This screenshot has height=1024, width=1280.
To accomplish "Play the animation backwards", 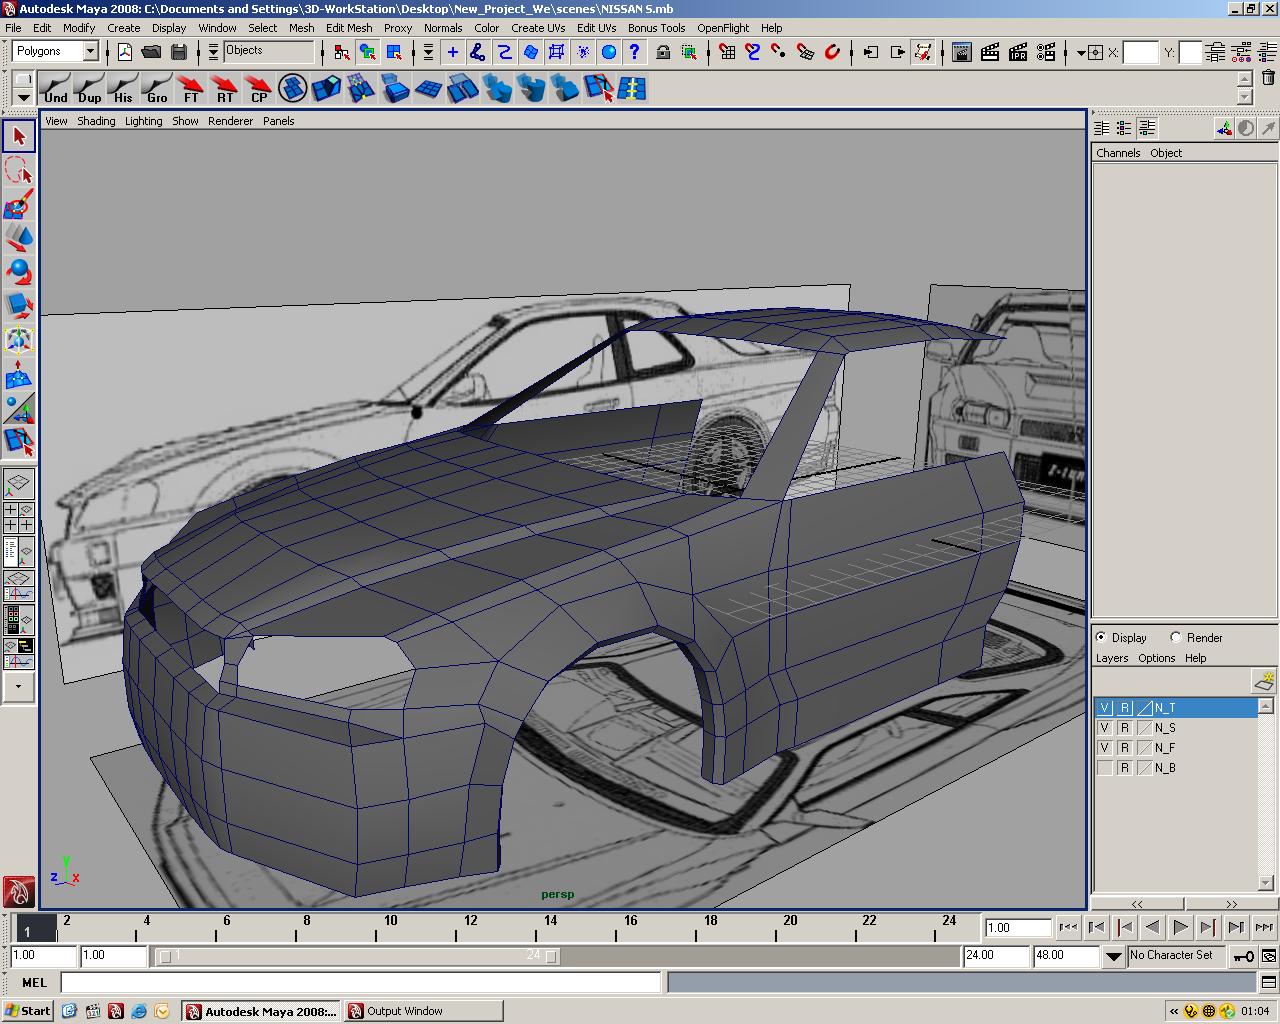I will tap(1152, 927).
